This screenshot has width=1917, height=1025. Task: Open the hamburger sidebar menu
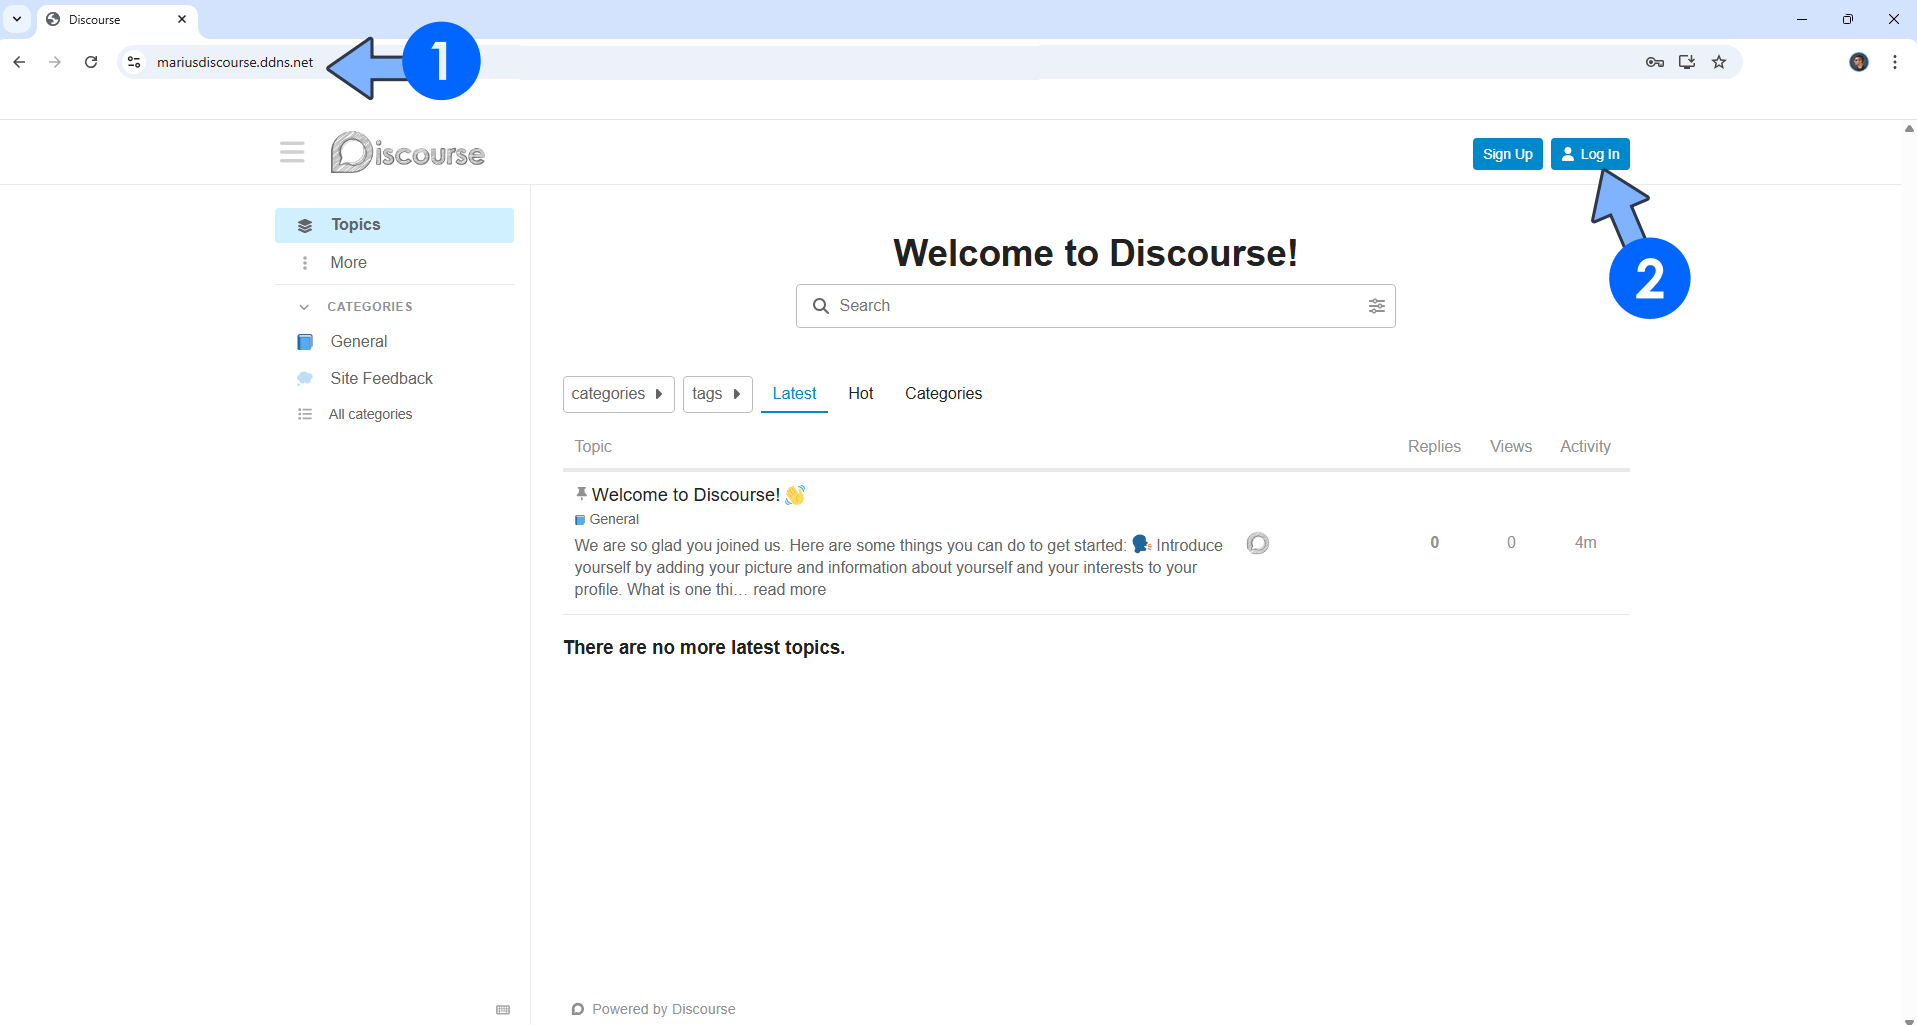pos(292,152)
